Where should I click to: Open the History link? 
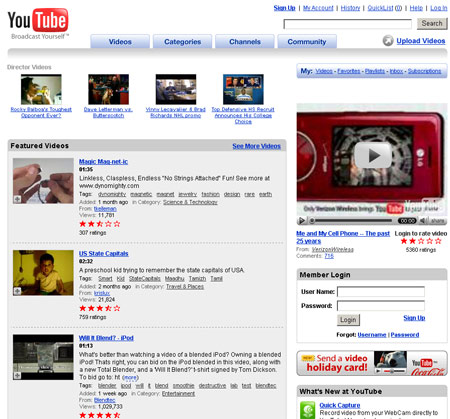[350, 8]
